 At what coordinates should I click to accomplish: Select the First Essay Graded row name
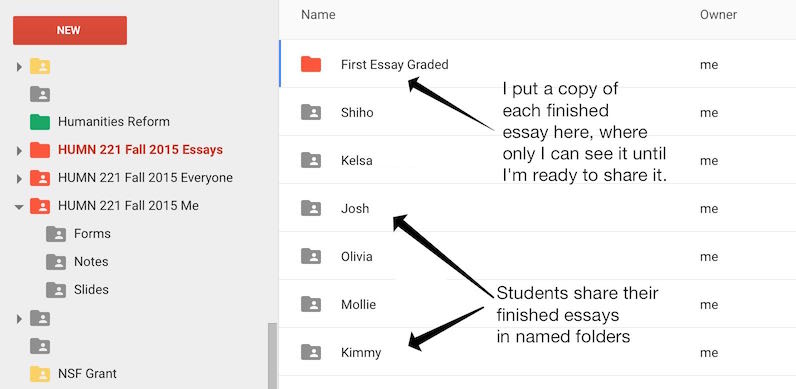[394, 64]
